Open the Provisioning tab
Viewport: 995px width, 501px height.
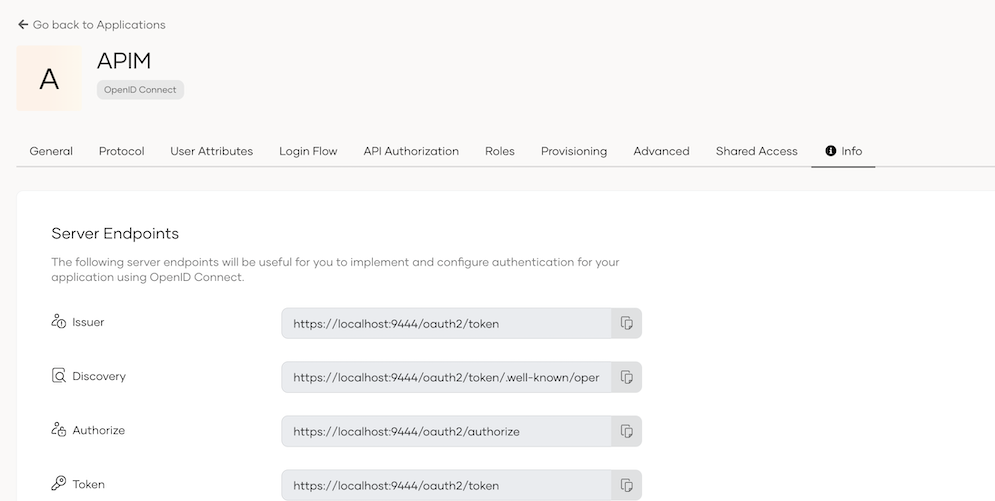[x=574, y=151]
